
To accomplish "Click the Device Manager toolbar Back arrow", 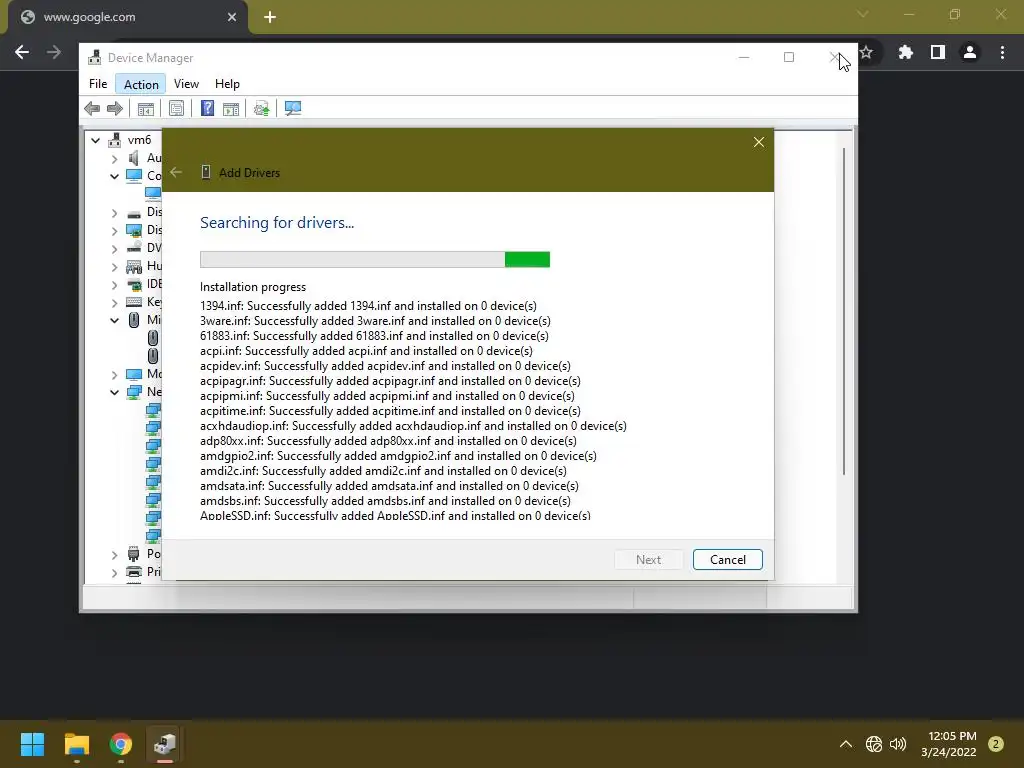I will point(92,108).
